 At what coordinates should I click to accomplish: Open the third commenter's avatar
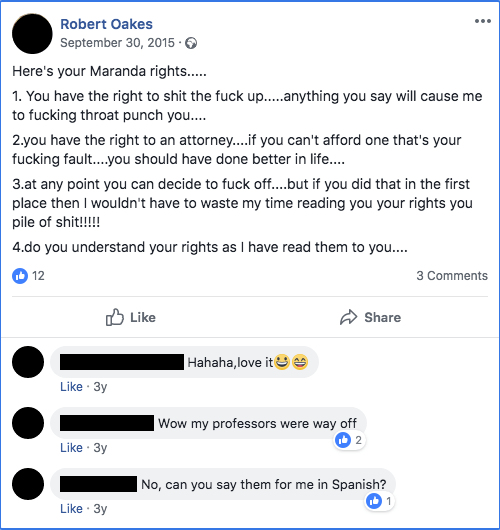(28, 484)
